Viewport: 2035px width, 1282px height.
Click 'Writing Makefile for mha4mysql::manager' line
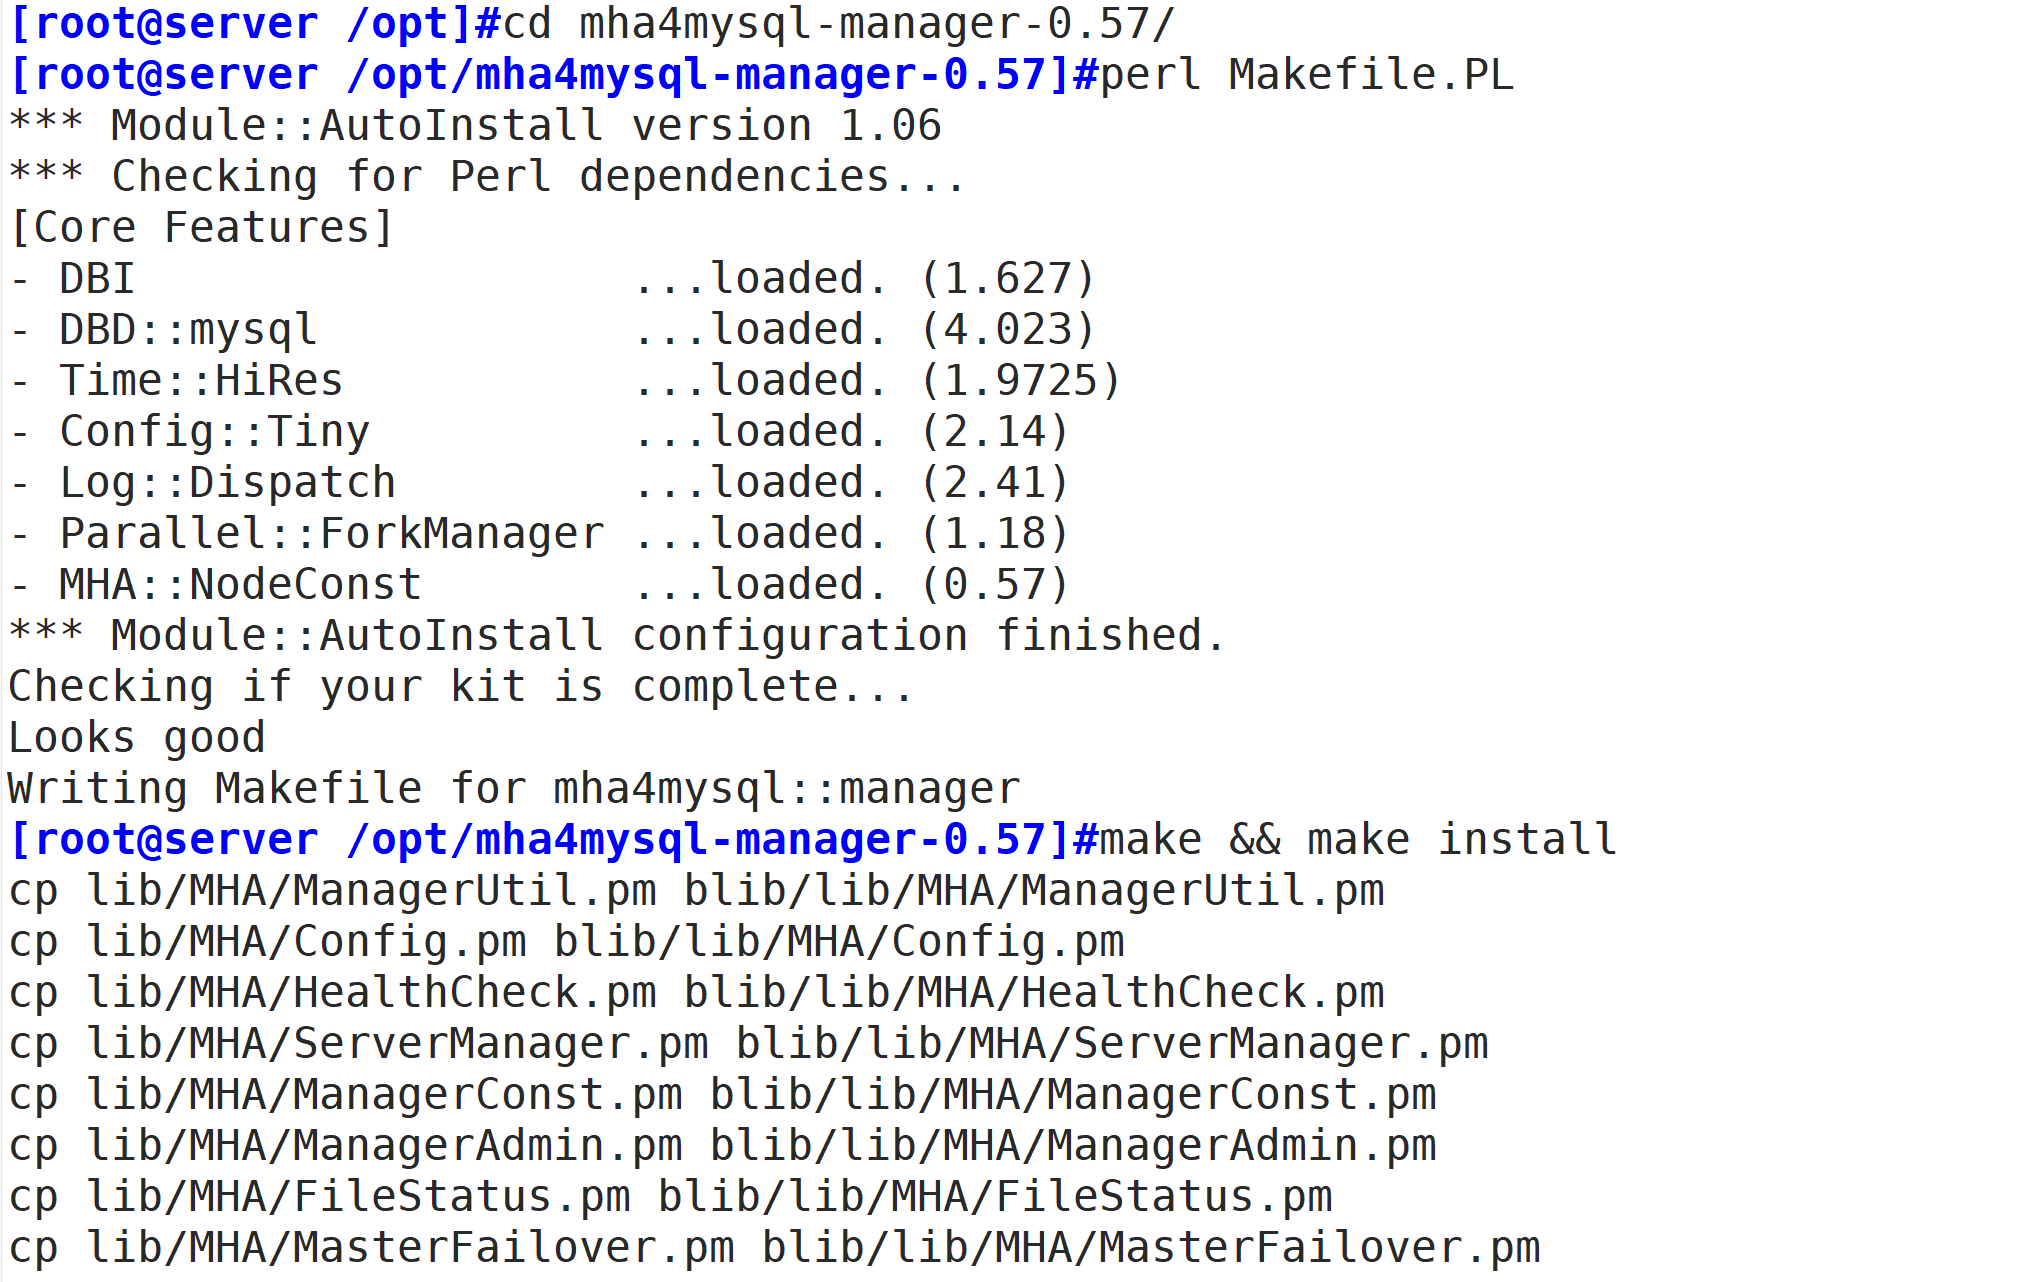click(x=514, y=789)
